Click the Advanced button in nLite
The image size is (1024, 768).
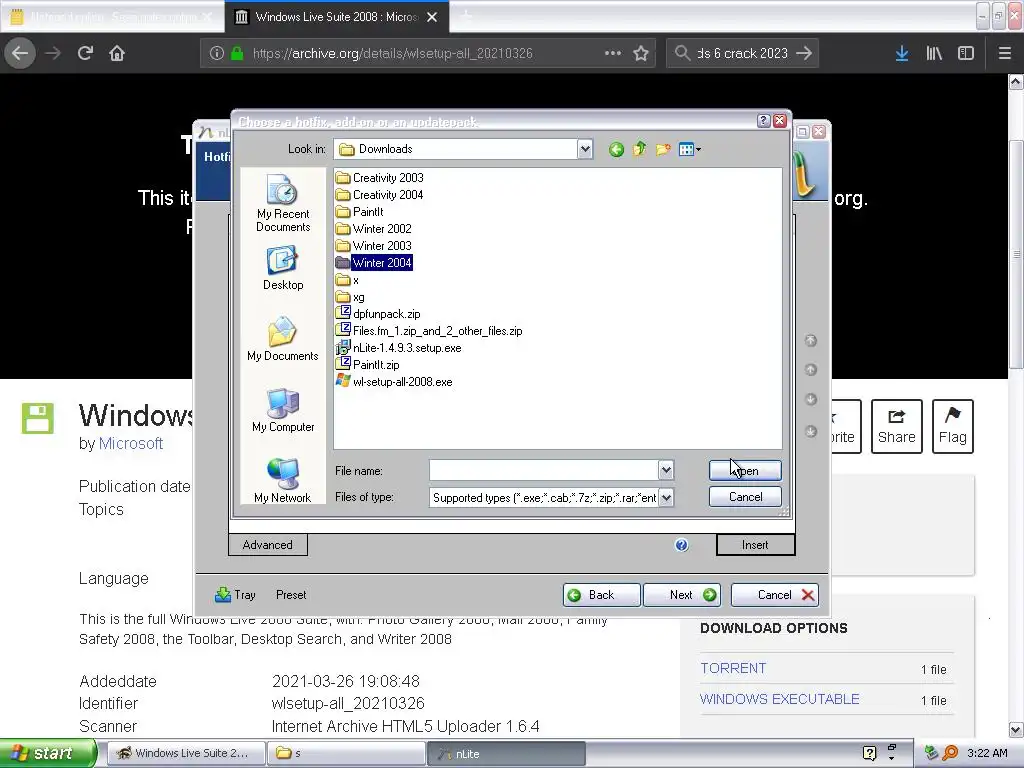coord(268,545)
